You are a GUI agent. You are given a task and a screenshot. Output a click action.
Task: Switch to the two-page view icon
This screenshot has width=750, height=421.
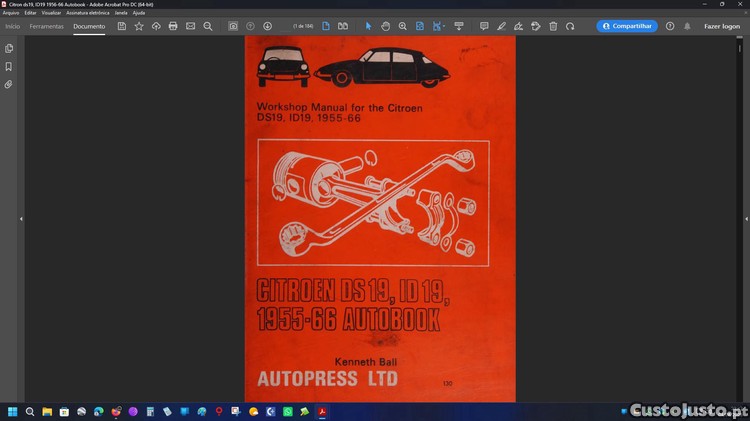(343, 26)
